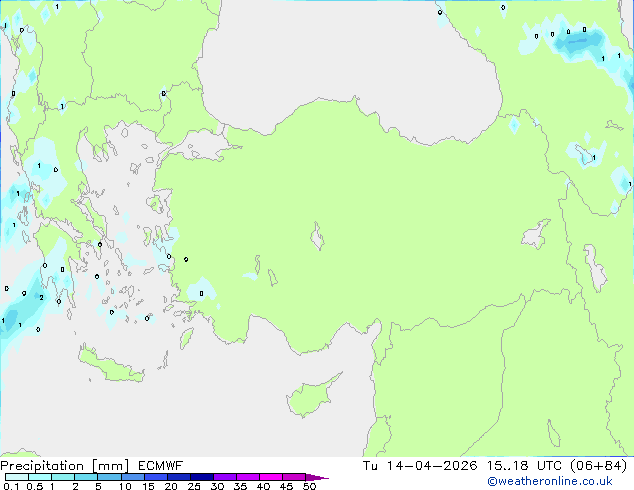This screenshot has width=634, height=490.
Task: Click the 45–50 mm legend swatch
Action: [x=294, y=477]
